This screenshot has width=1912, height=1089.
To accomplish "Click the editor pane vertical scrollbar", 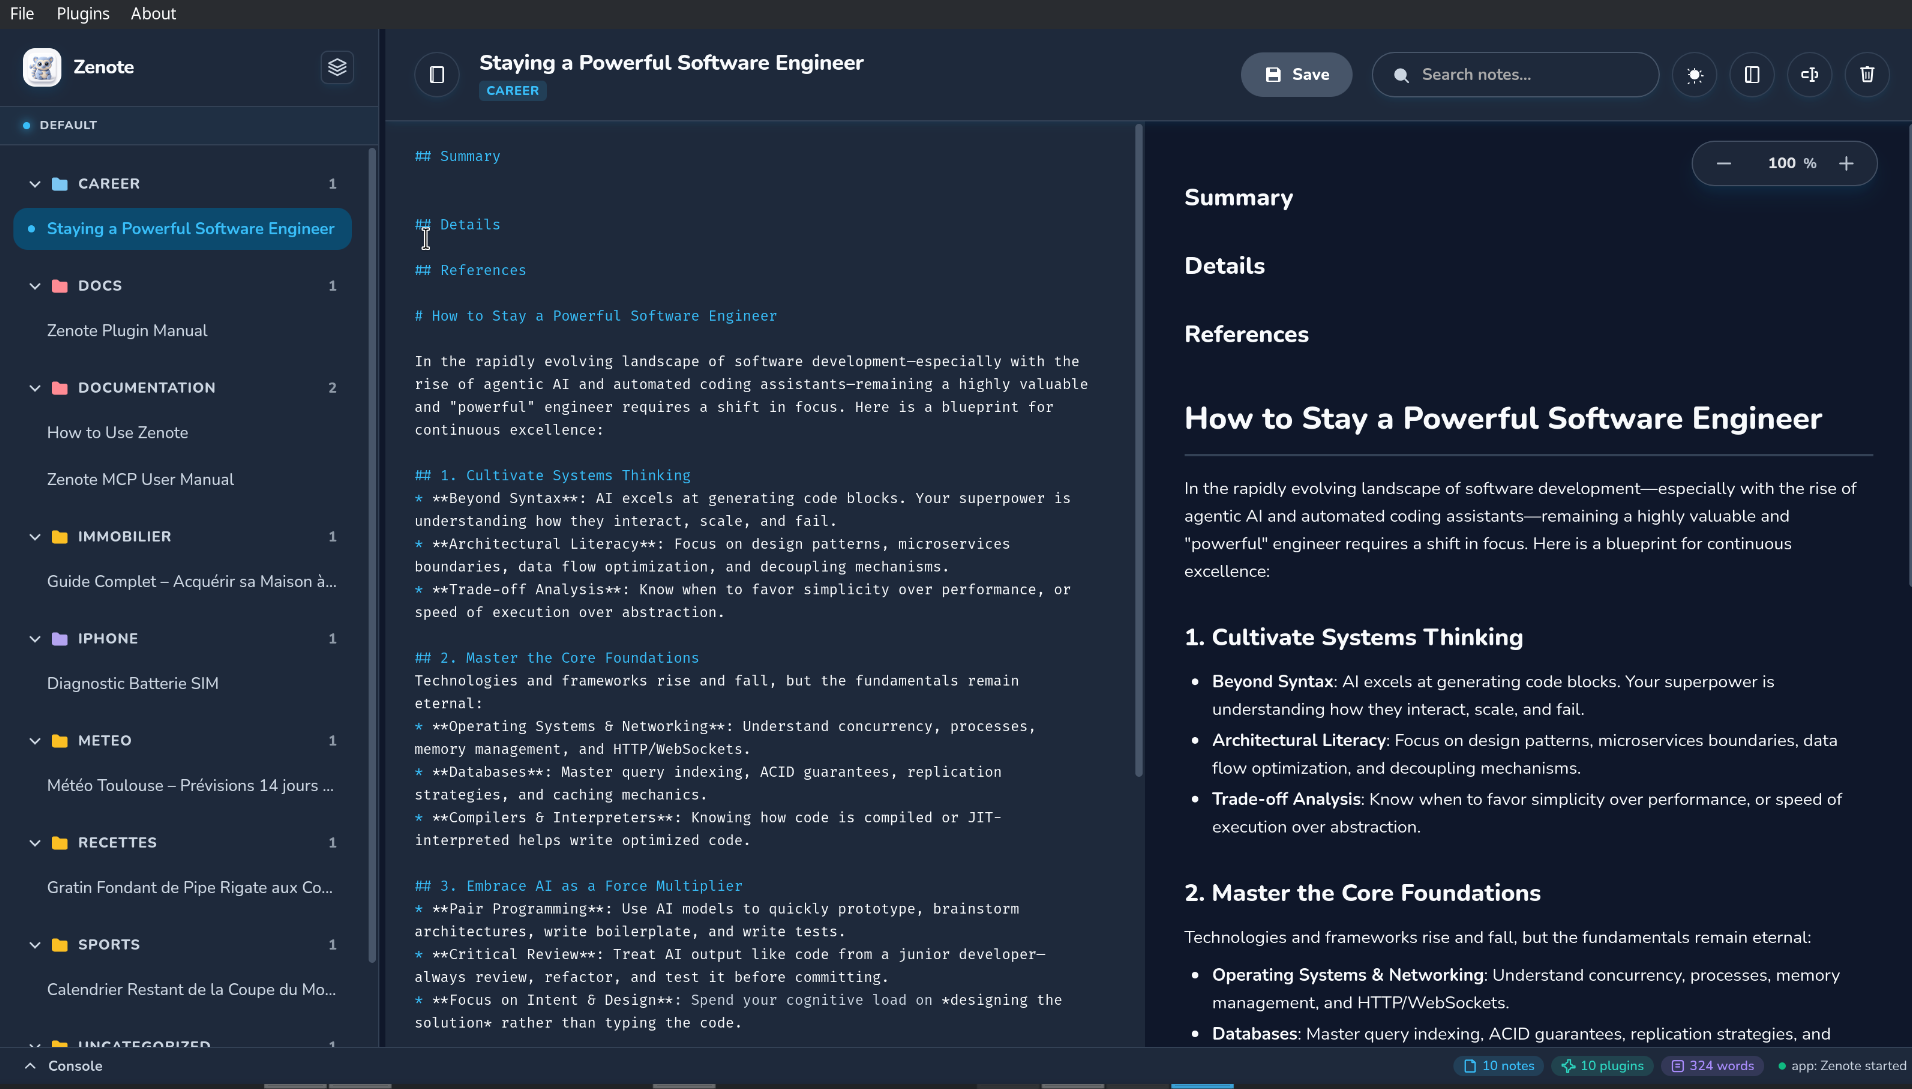I will point(1138,450).
